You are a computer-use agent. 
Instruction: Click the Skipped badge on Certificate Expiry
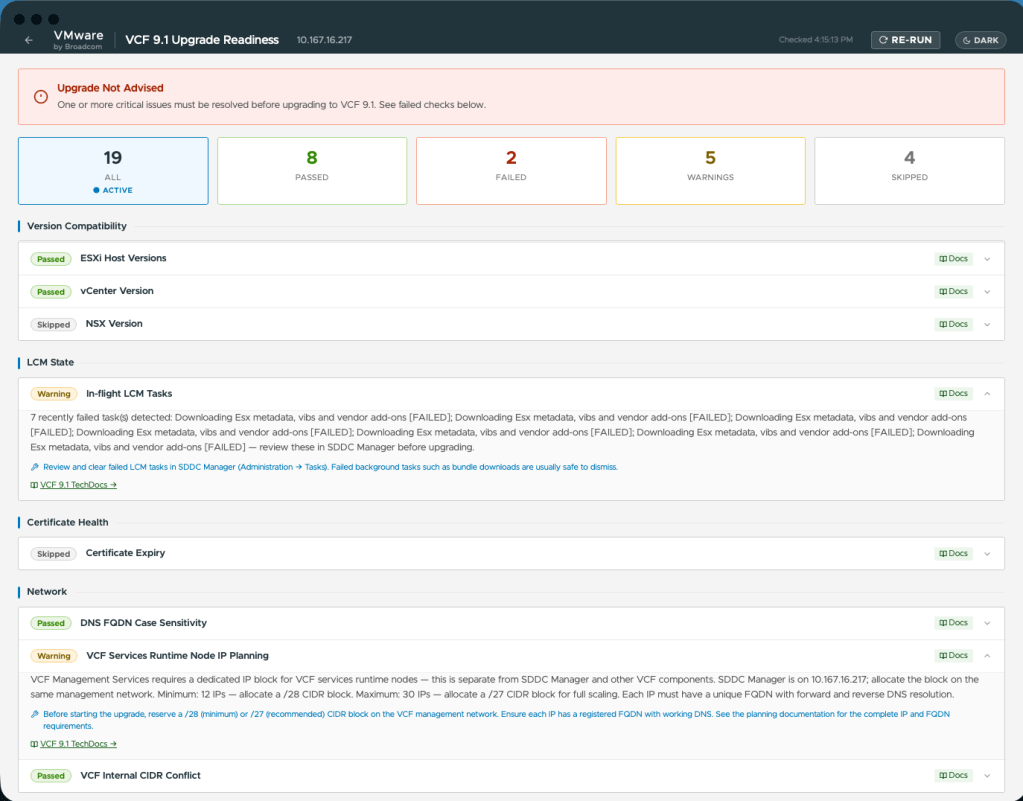(x=53, y=554)
